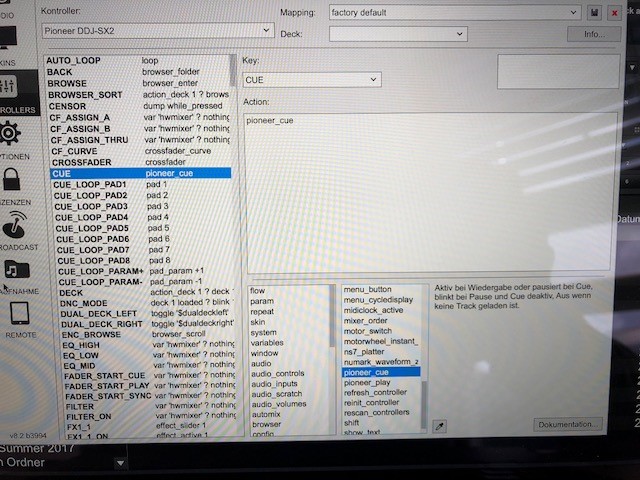Choose the repeat action category
This screenshot has height=480, width=640.
tap(262, 311)
